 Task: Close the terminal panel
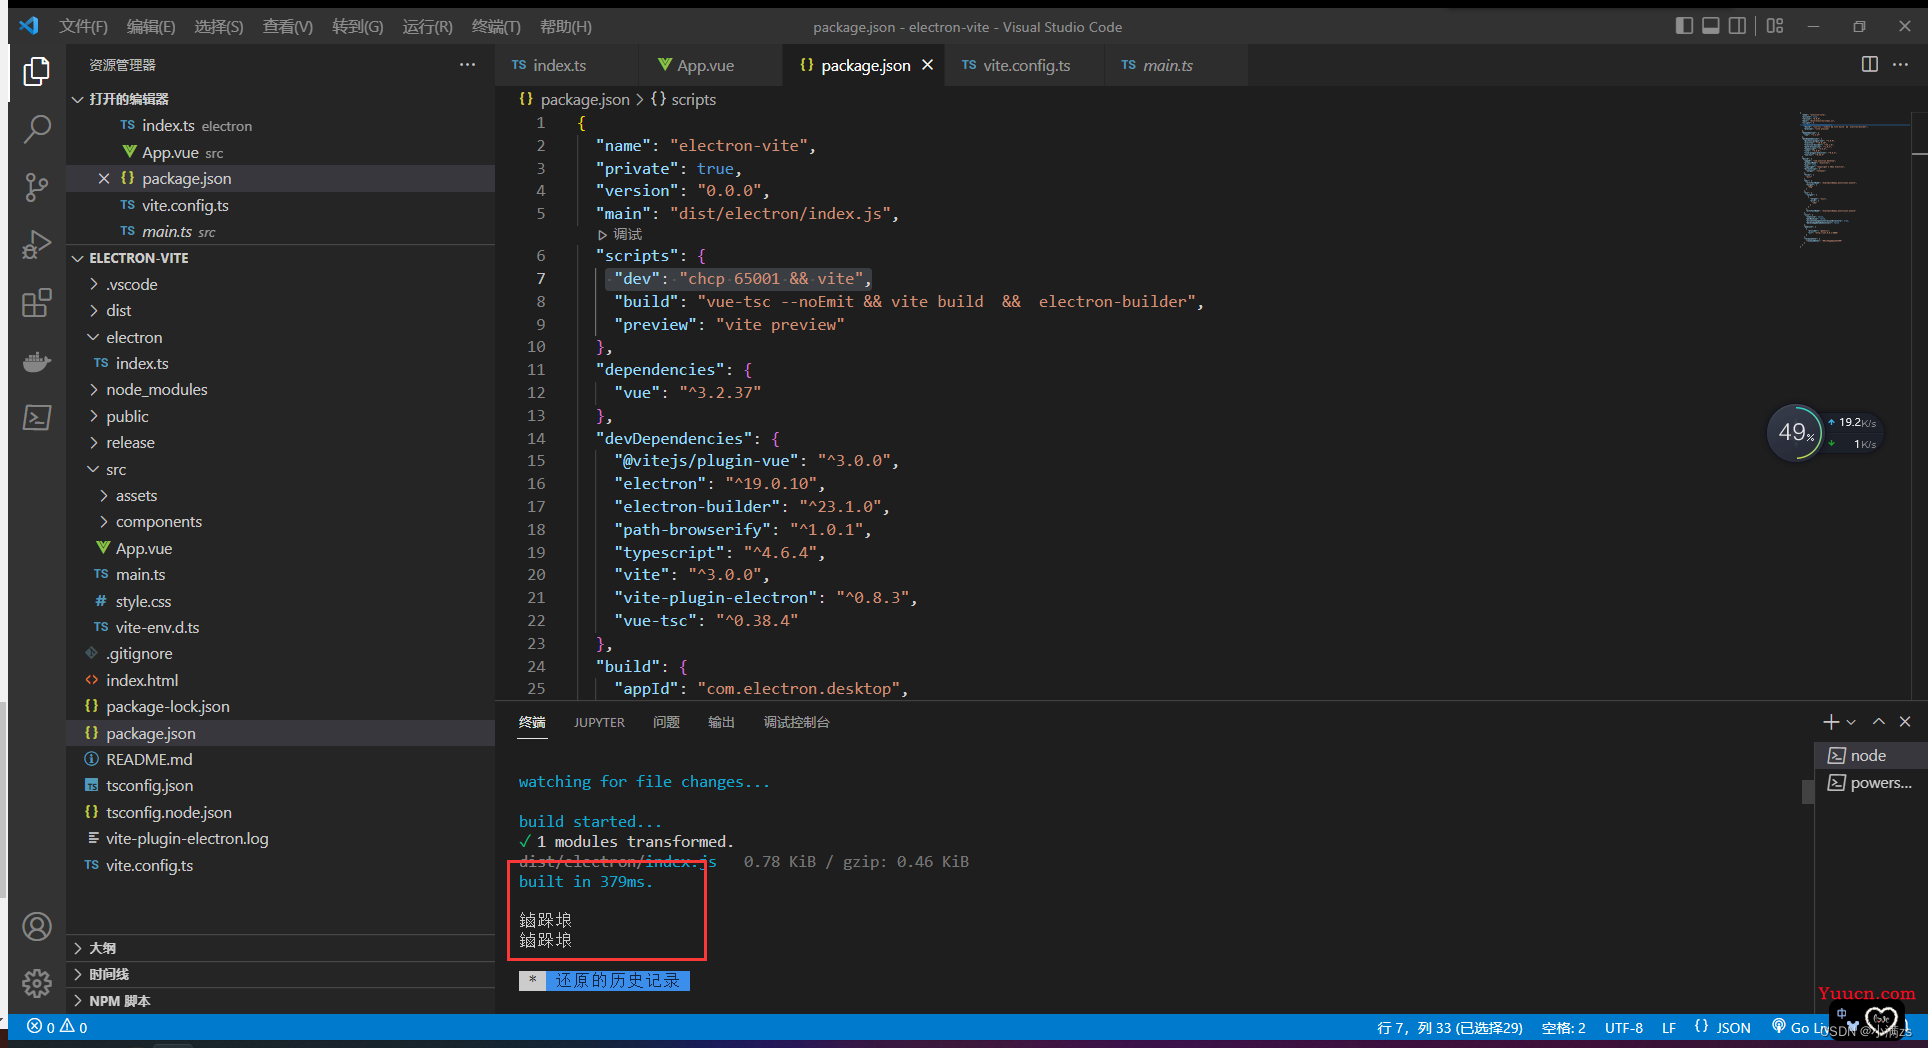point(1905,722)
